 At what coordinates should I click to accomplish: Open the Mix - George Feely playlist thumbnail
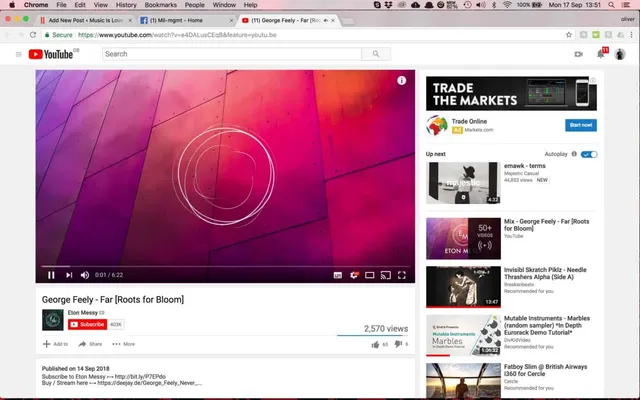click(x=463, y=238)
